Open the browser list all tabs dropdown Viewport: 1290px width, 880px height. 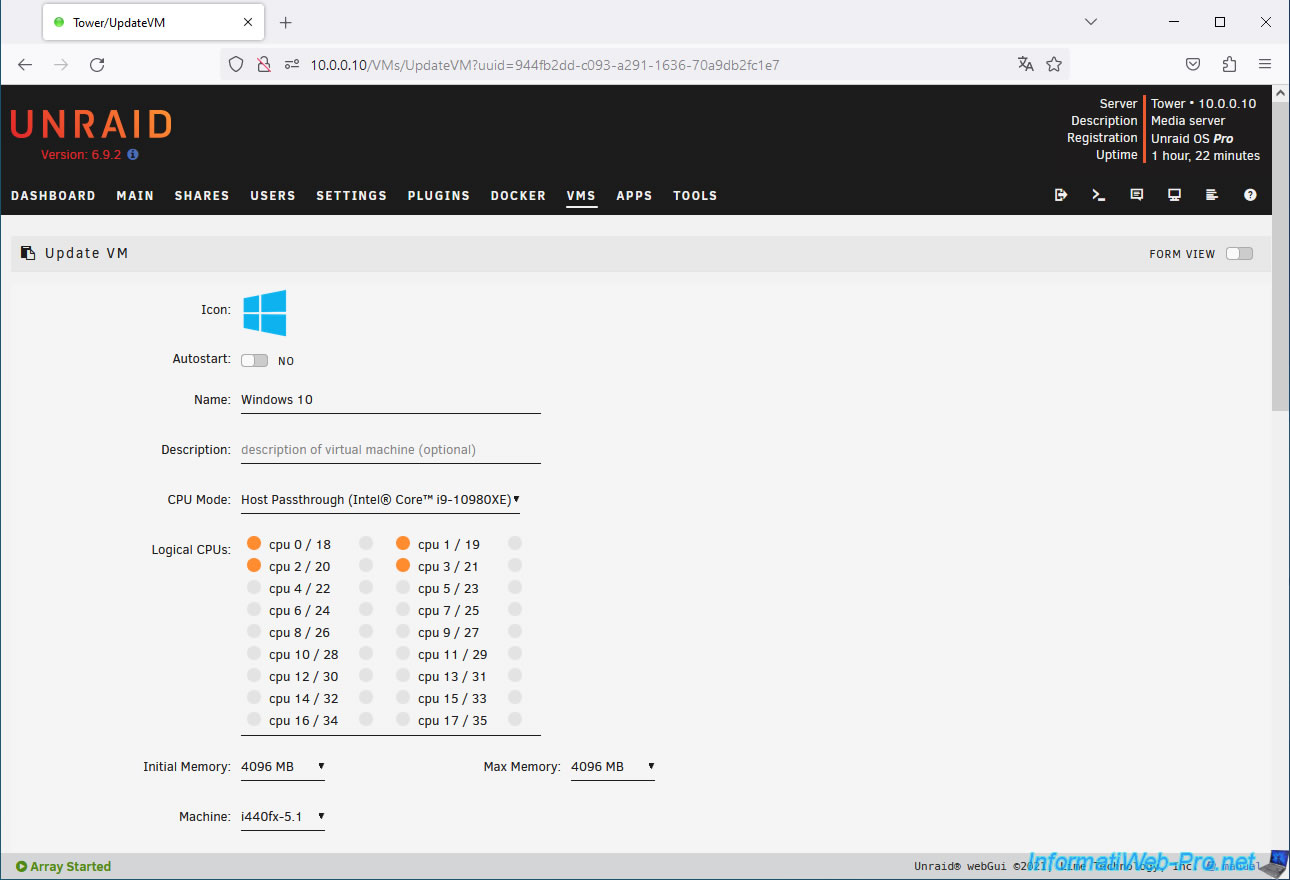point(1091,22)
